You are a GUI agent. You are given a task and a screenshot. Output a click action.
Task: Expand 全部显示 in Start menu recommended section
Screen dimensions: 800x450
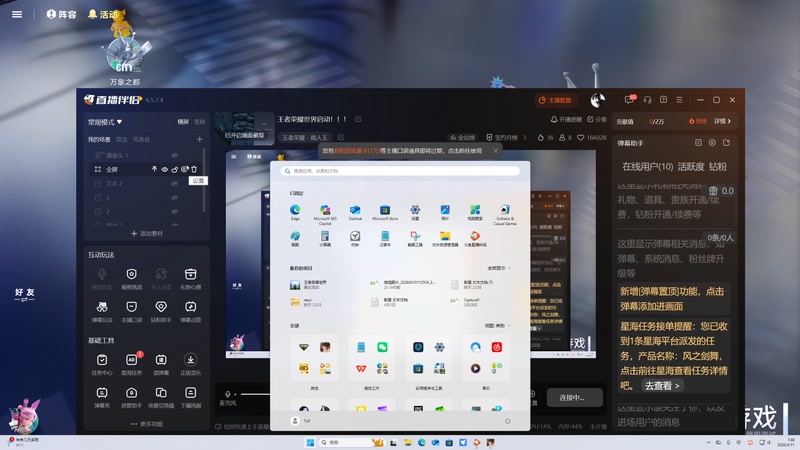498,268
